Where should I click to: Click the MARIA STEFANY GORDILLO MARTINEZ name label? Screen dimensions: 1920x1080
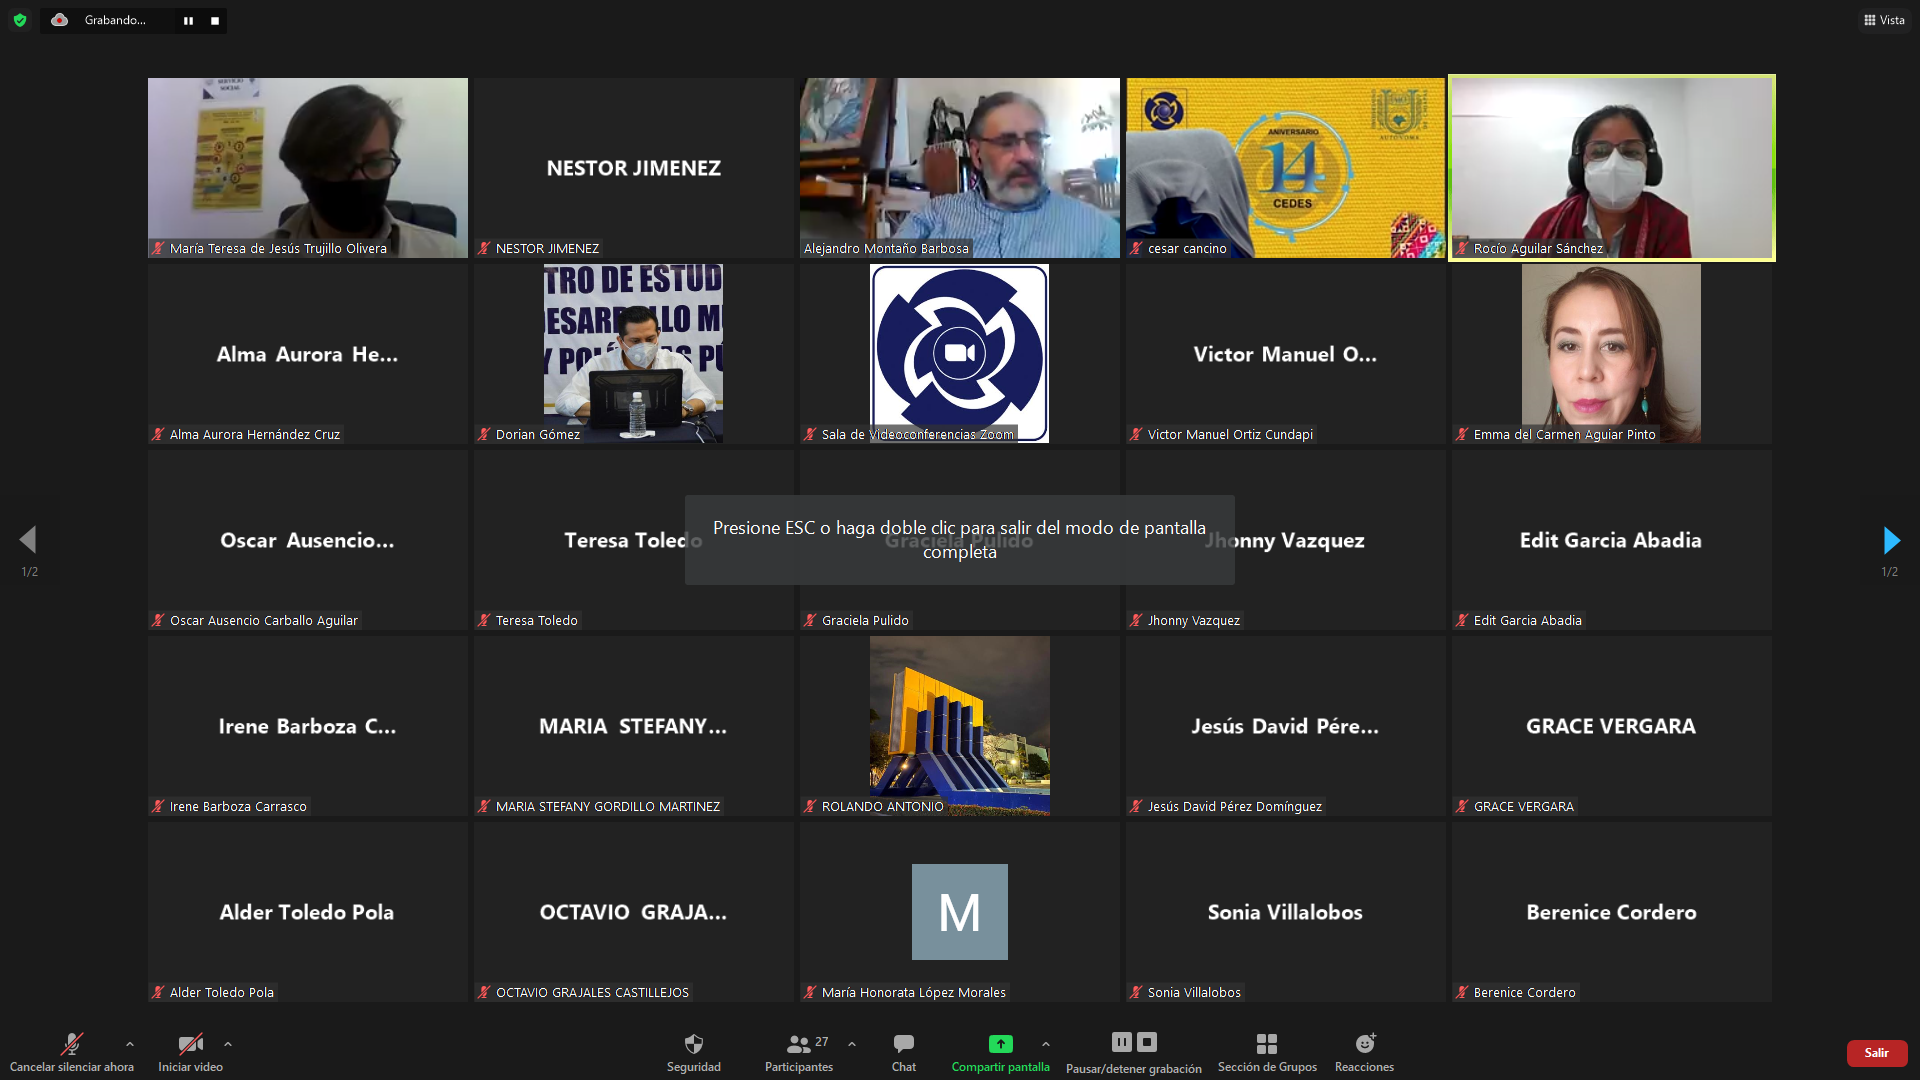click(x=608, y=806)
